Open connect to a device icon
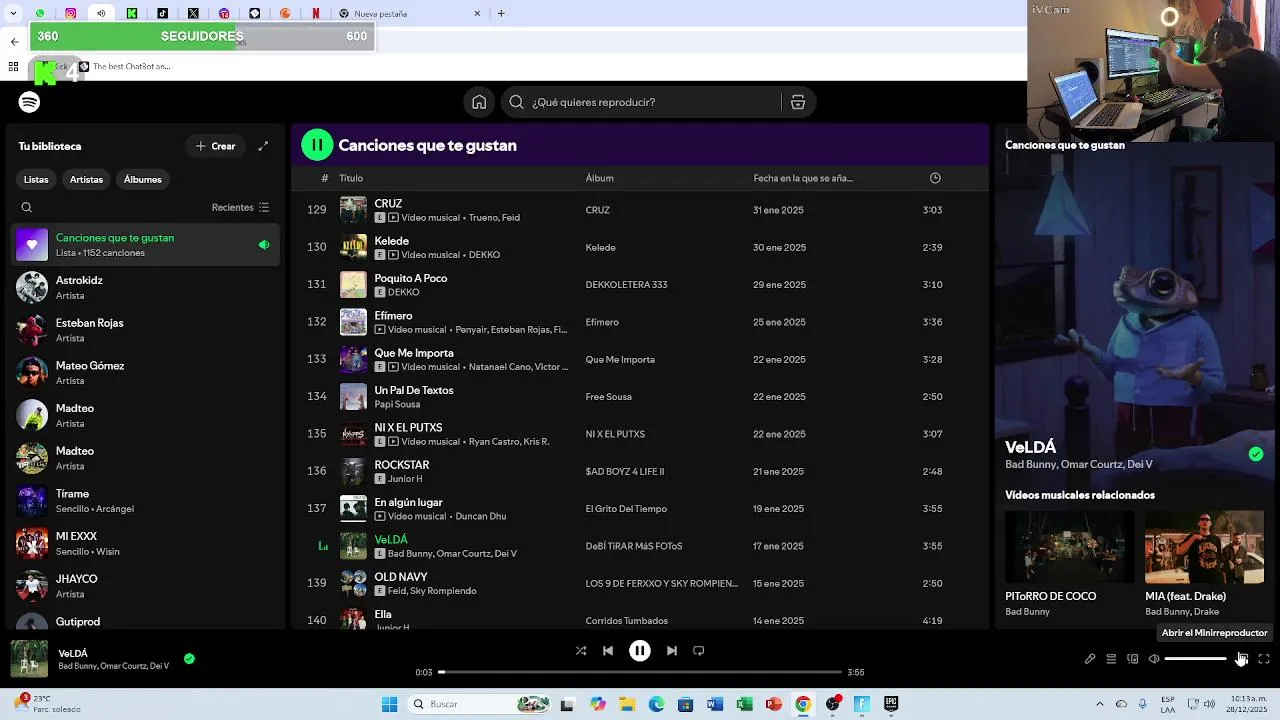The height and width of the screenshot is (720, 1280). click(x=1133, y=659)
